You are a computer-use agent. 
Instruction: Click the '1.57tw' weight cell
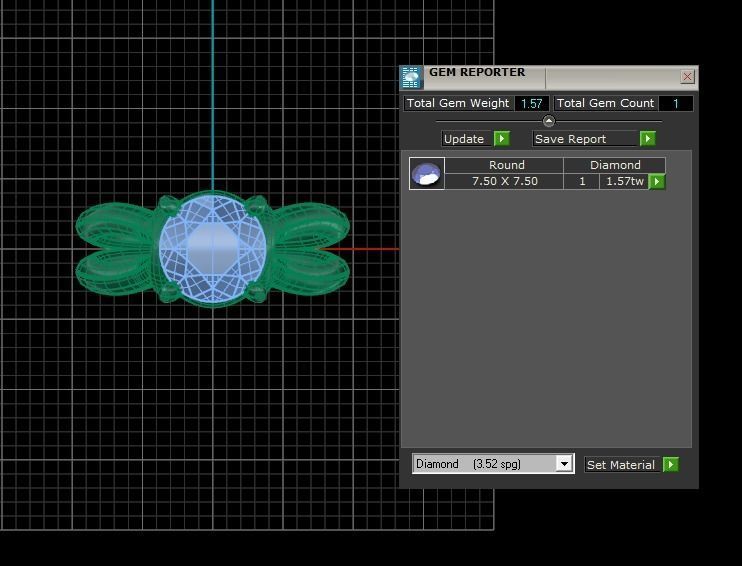[x=625, y=181]
